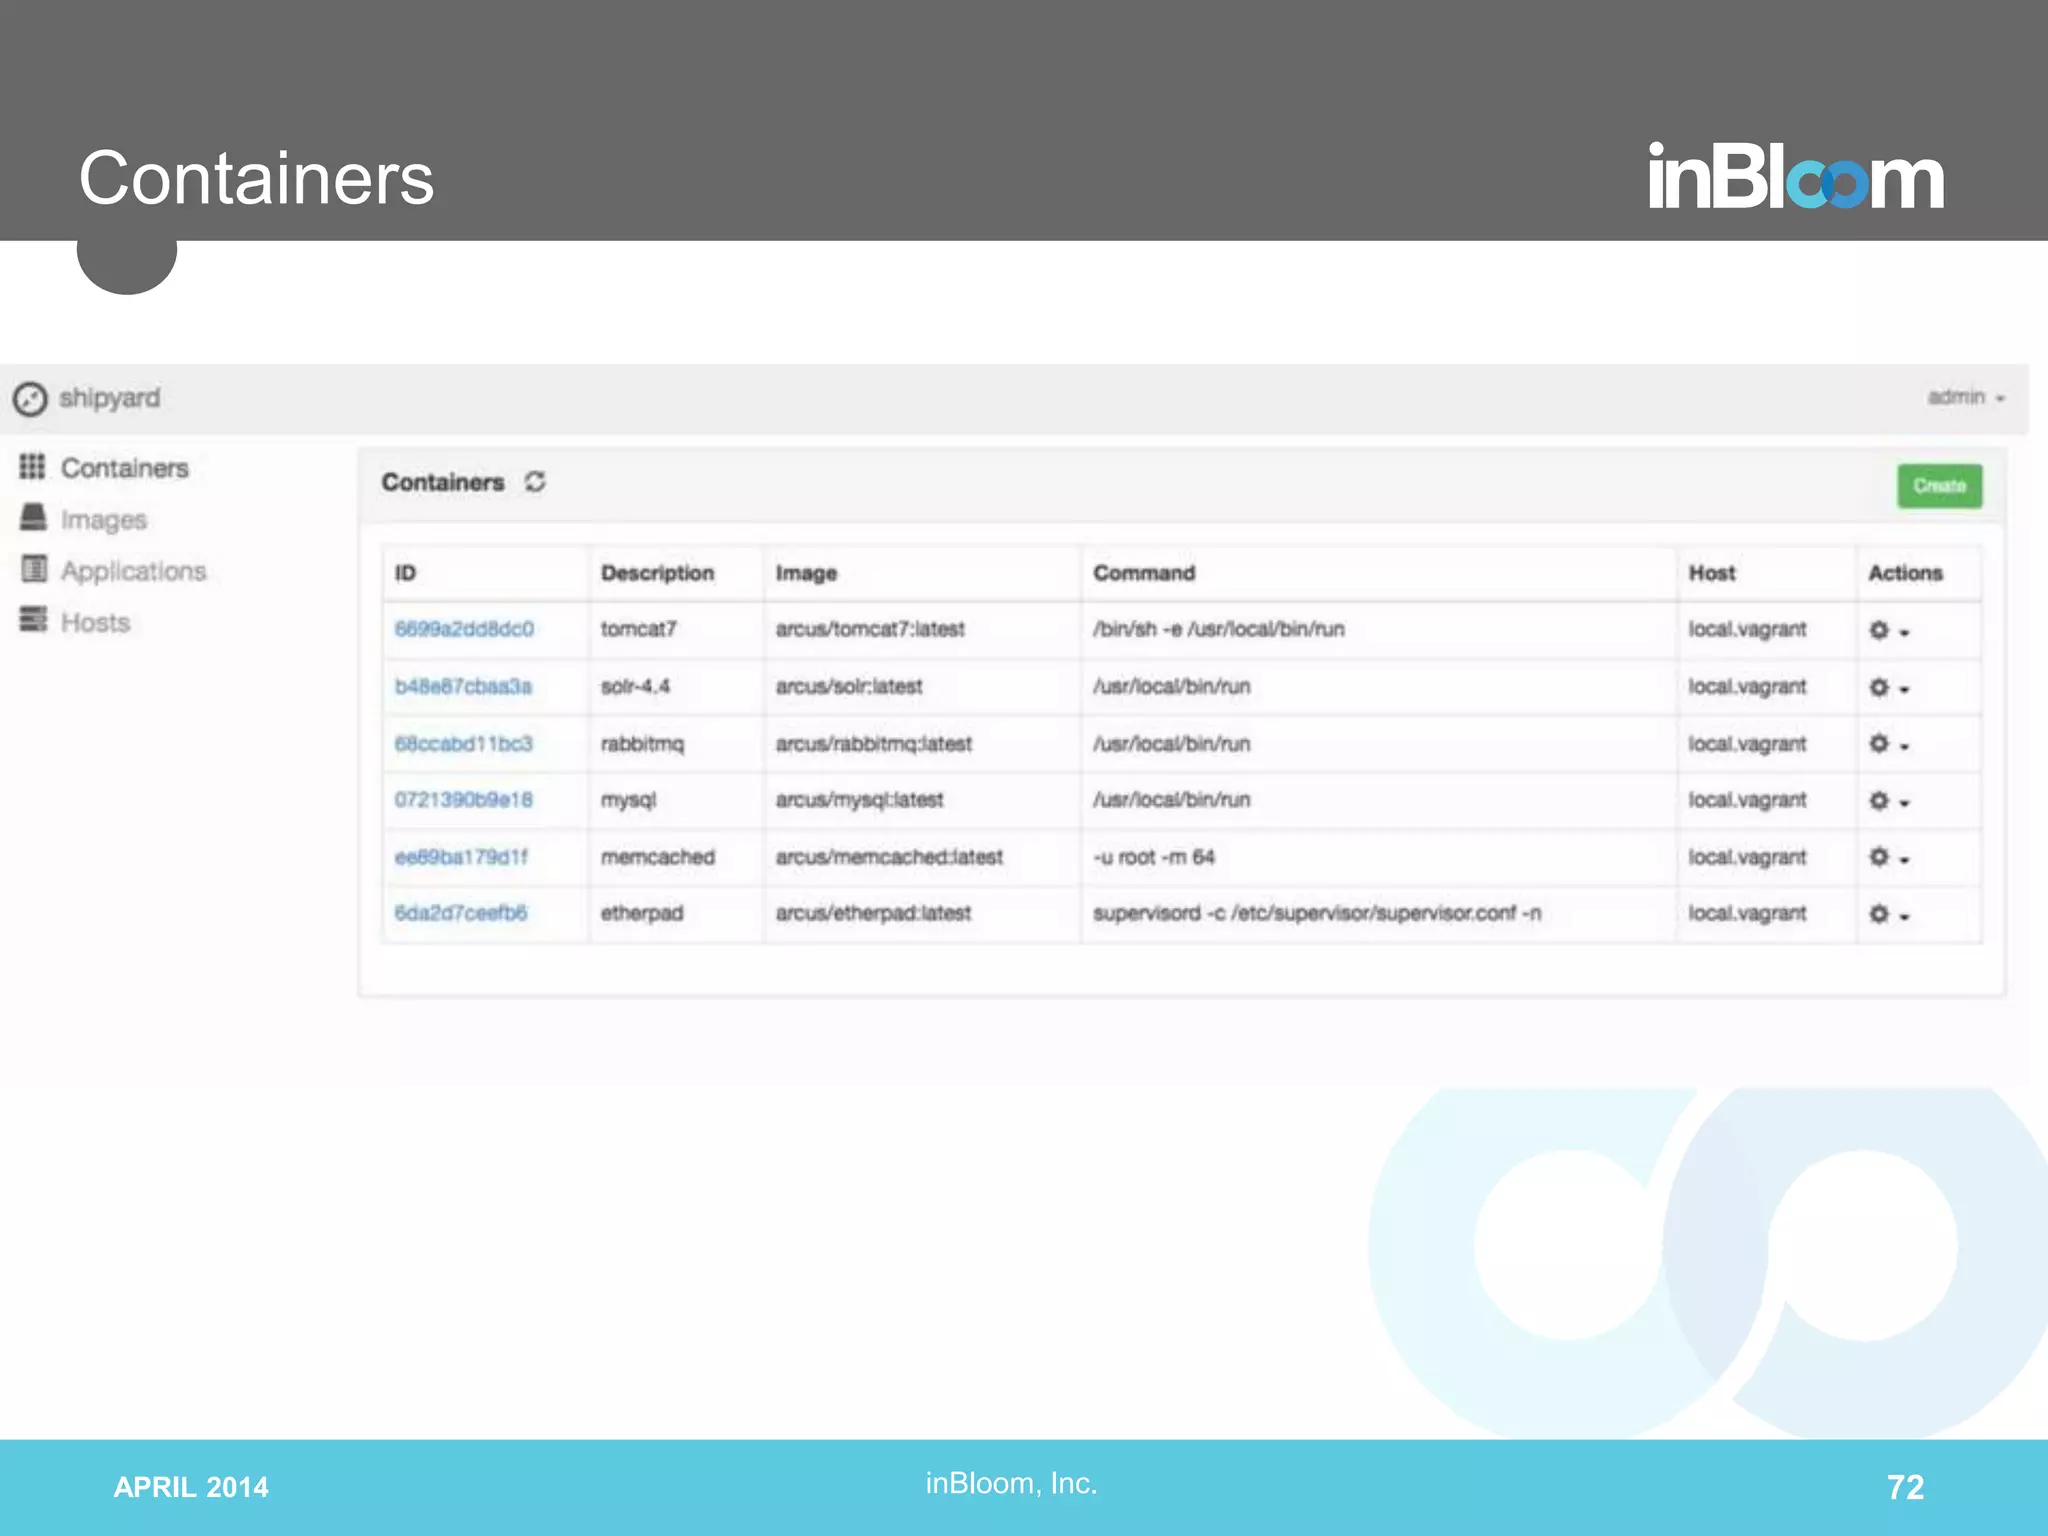Click the Images sidebar icon
The height and width of the screenshot is (1536, 2048).
pos(33,518)
